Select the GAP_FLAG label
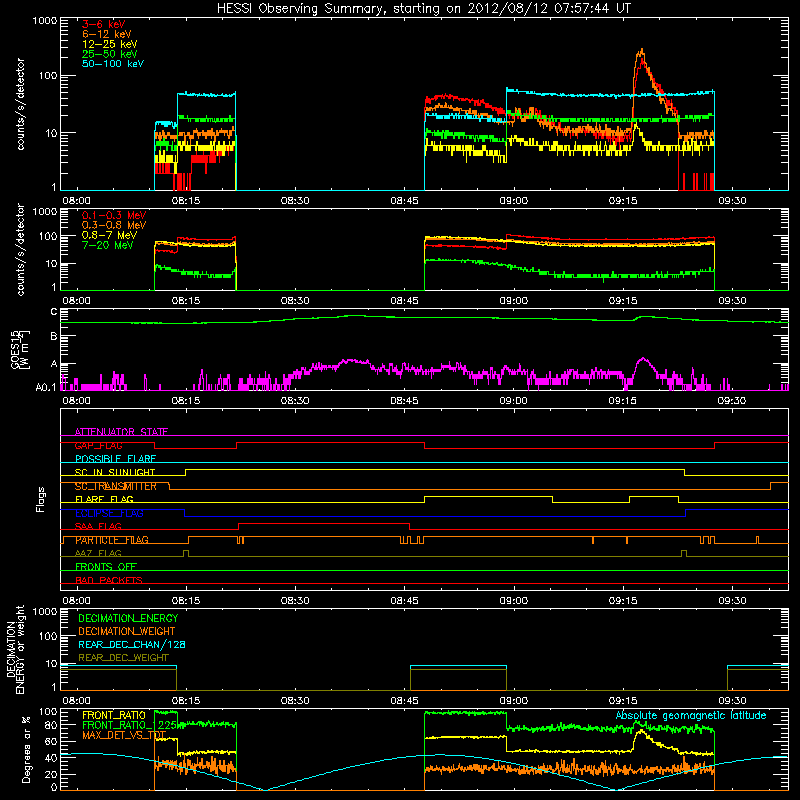This screenshot has width=800, height=800. [x=98, y=445]
